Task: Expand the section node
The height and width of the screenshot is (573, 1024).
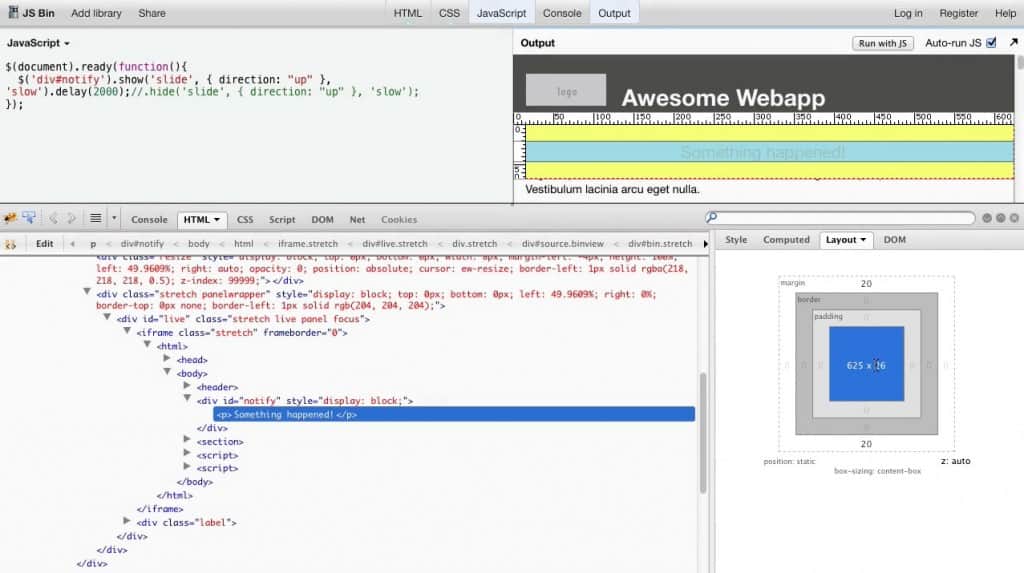Action: click(187, 440)
